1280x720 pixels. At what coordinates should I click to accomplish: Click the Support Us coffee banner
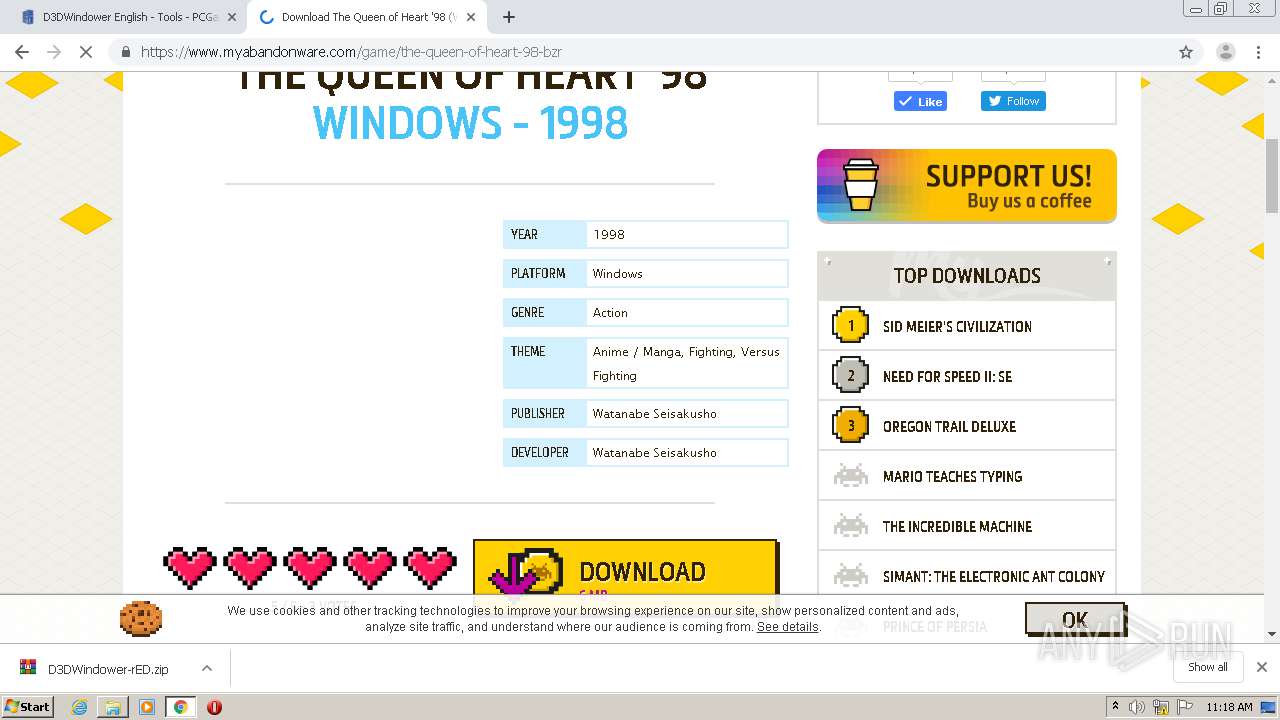(x=966, y=186)
